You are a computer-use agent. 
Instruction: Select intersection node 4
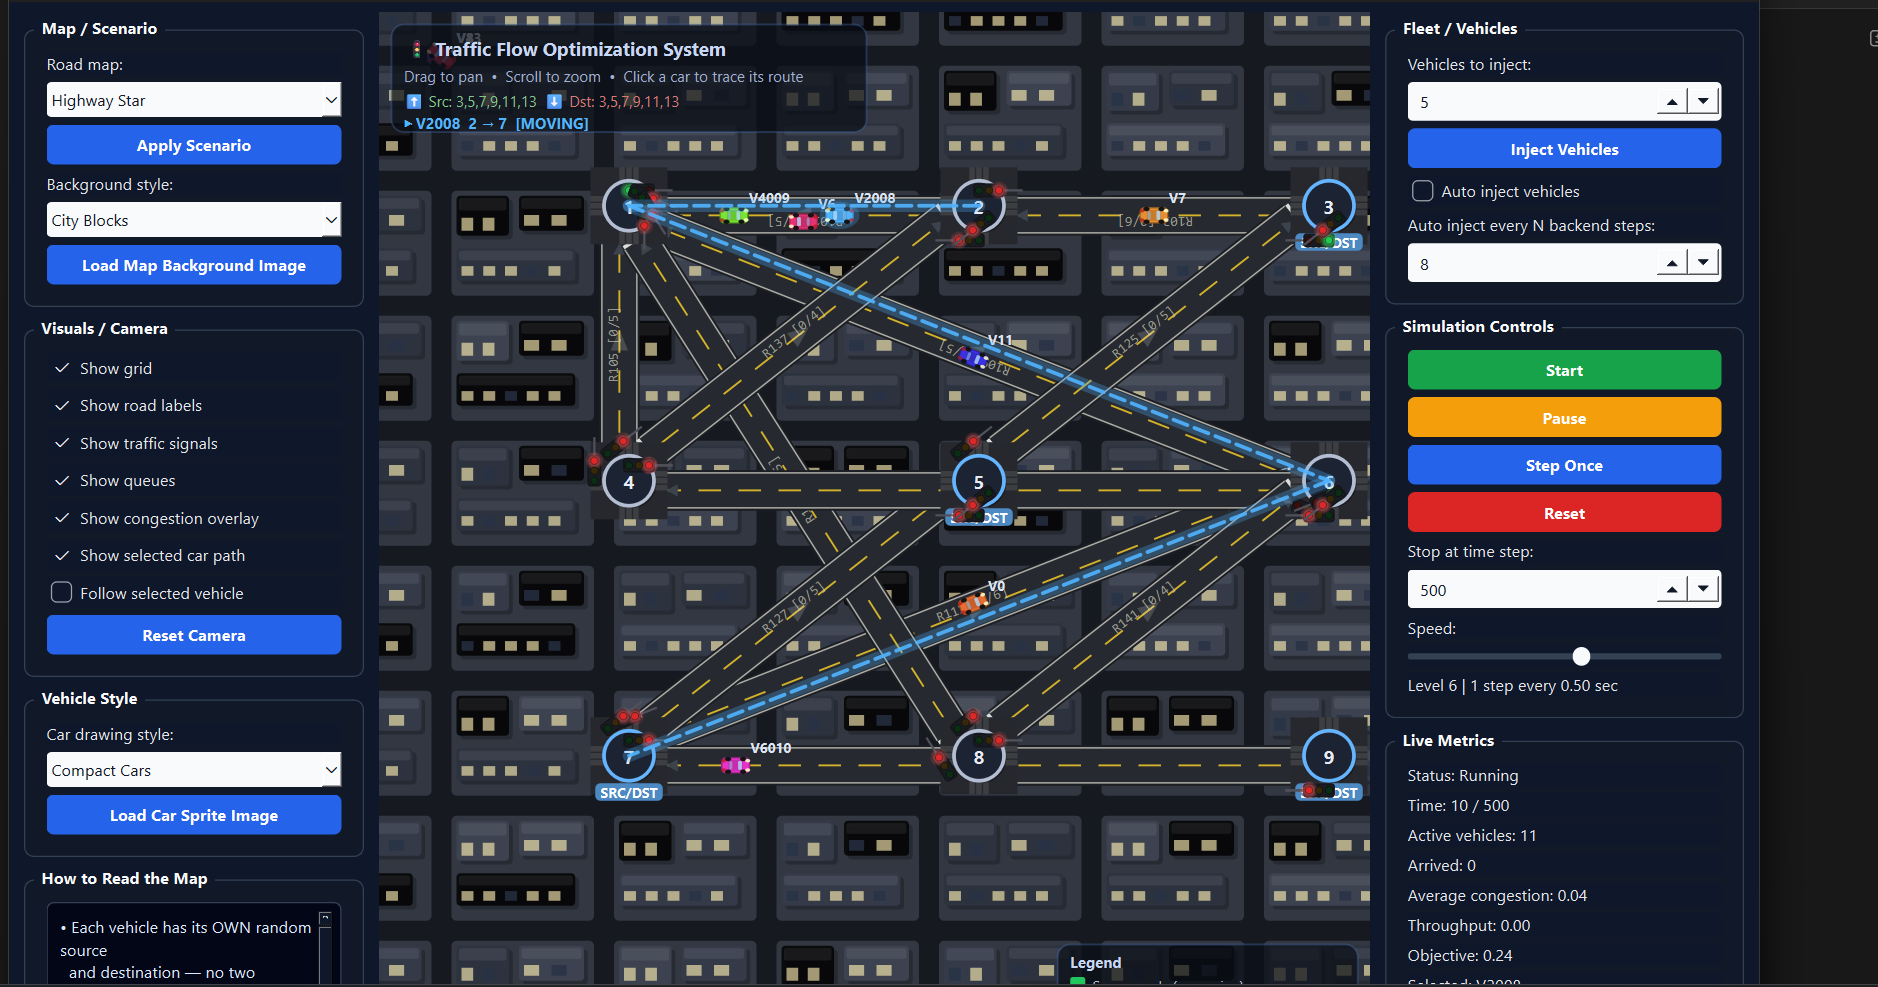coord(629,482)
